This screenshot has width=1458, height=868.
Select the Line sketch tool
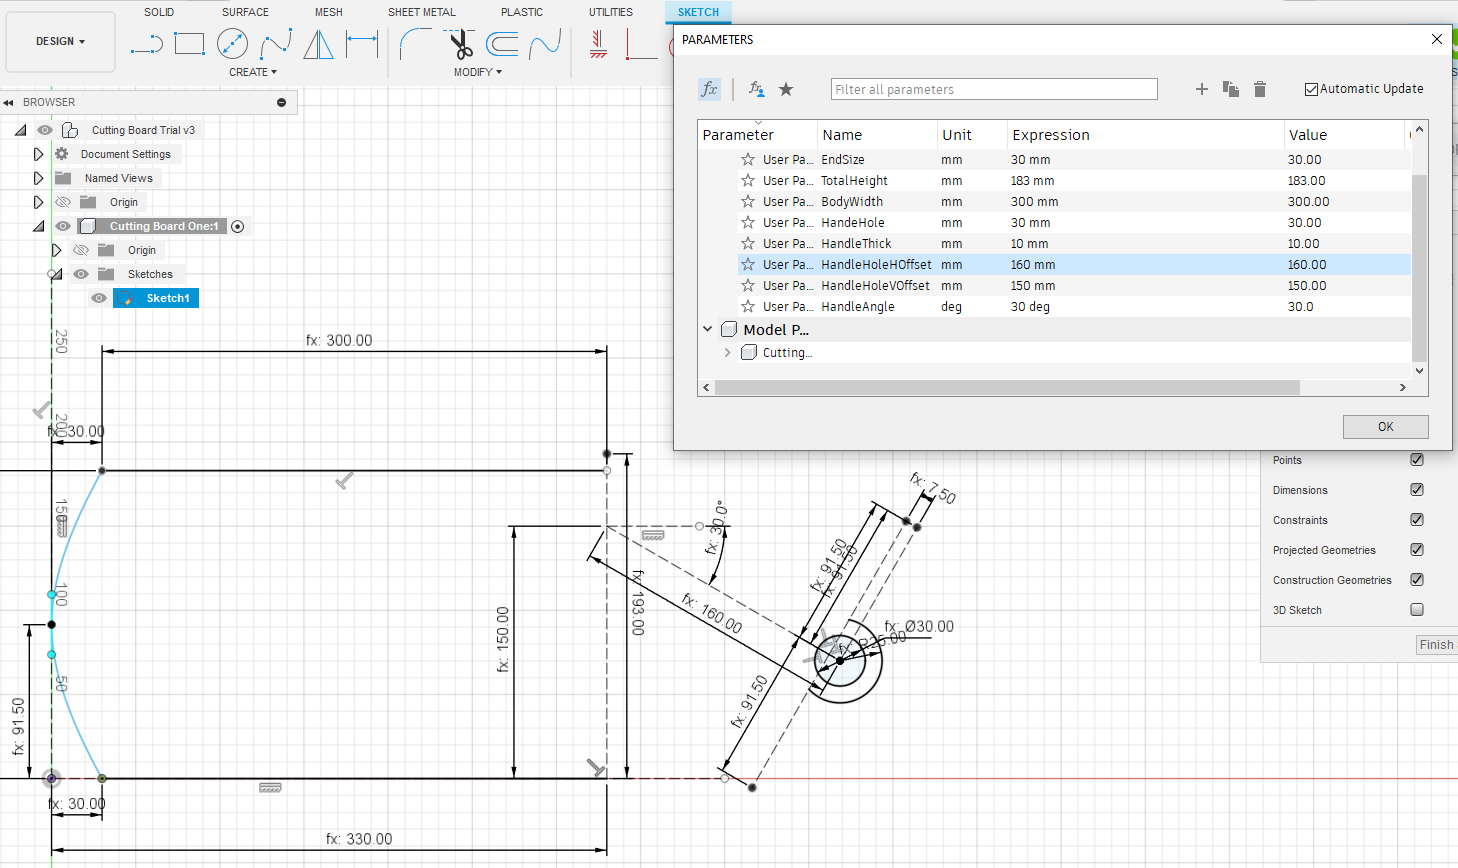(146, 43)
